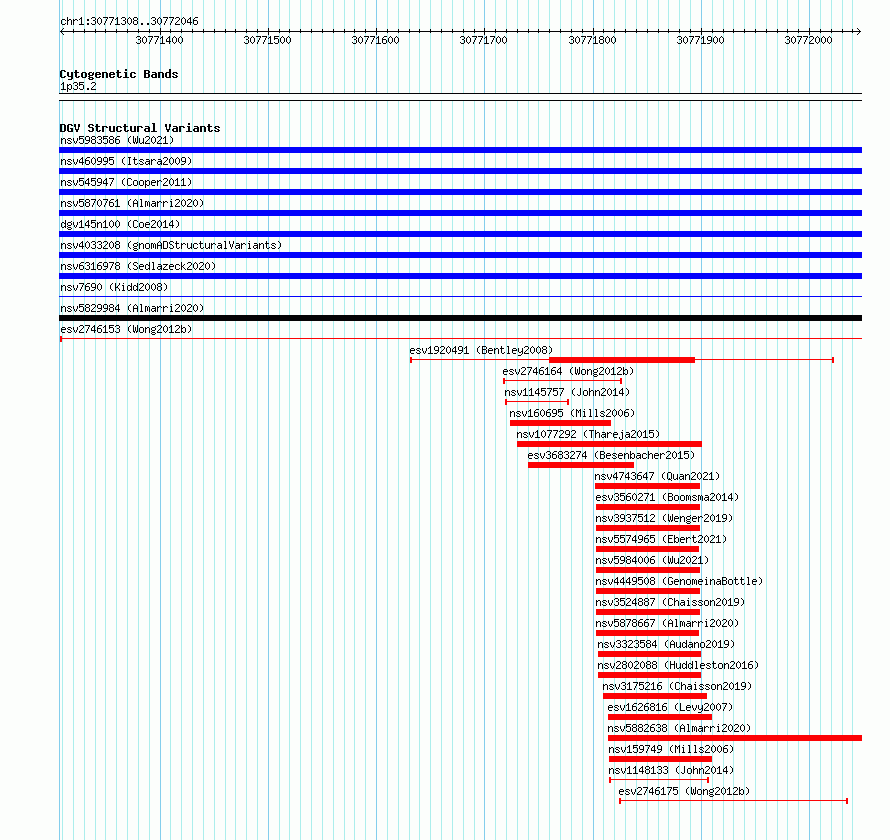Click ruler position 30771700
Screen dimensions: 890x840
(x=483, y=40)
